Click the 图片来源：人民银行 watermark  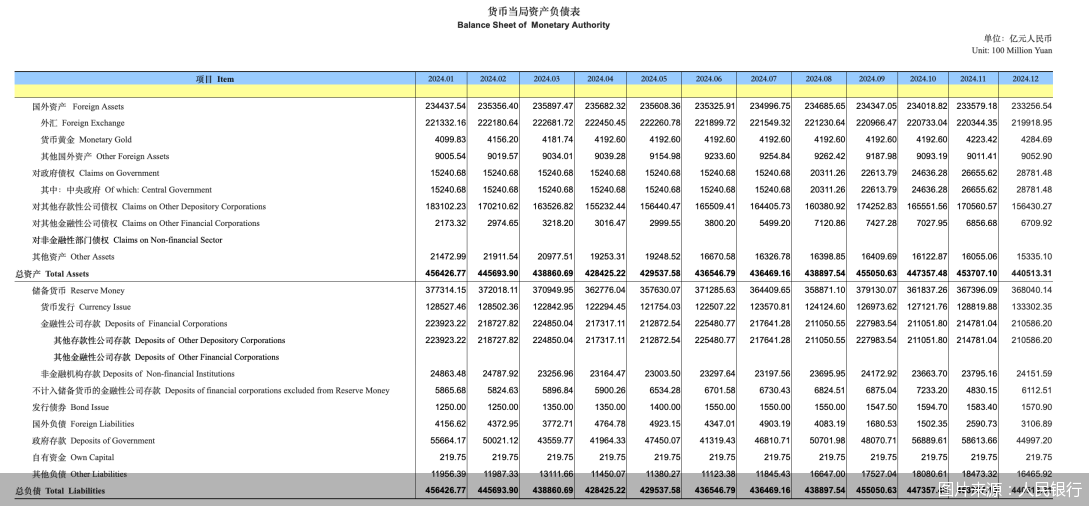[1008, 489]
